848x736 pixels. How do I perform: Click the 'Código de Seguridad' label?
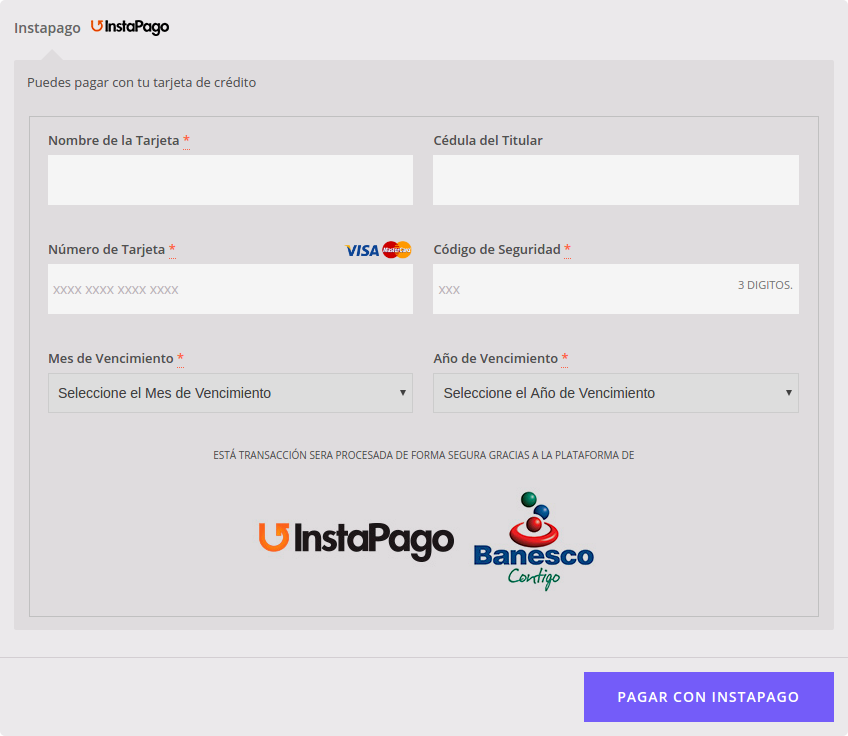497,250
